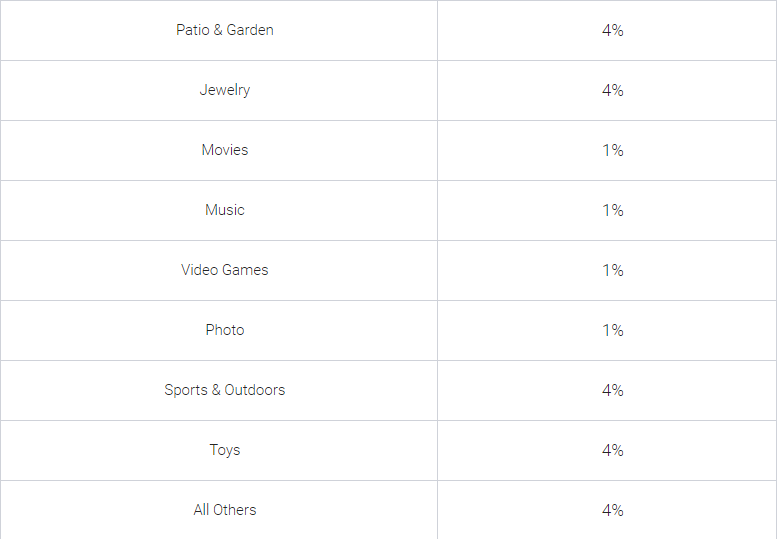The width and height of the screenshot is (779, 539).
Task: Select the 4% value for Patio & Garden
Action: 612,30
